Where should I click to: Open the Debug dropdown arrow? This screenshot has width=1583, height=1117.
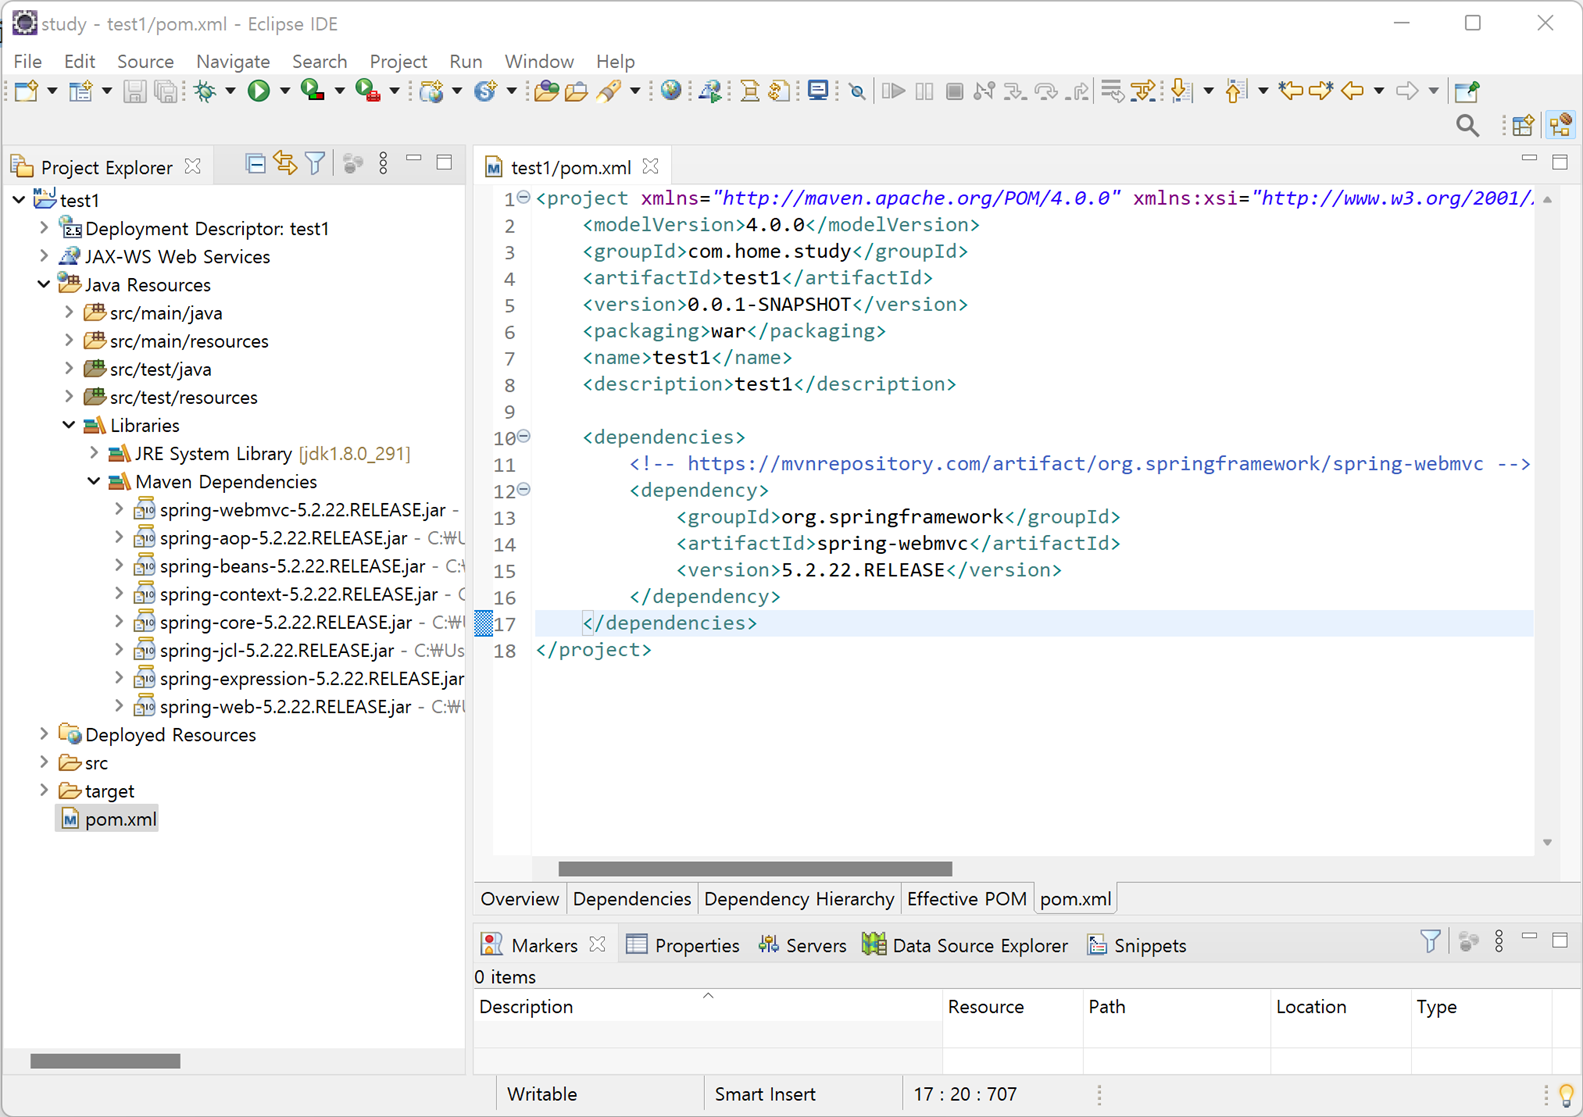[x=230, y=91]
